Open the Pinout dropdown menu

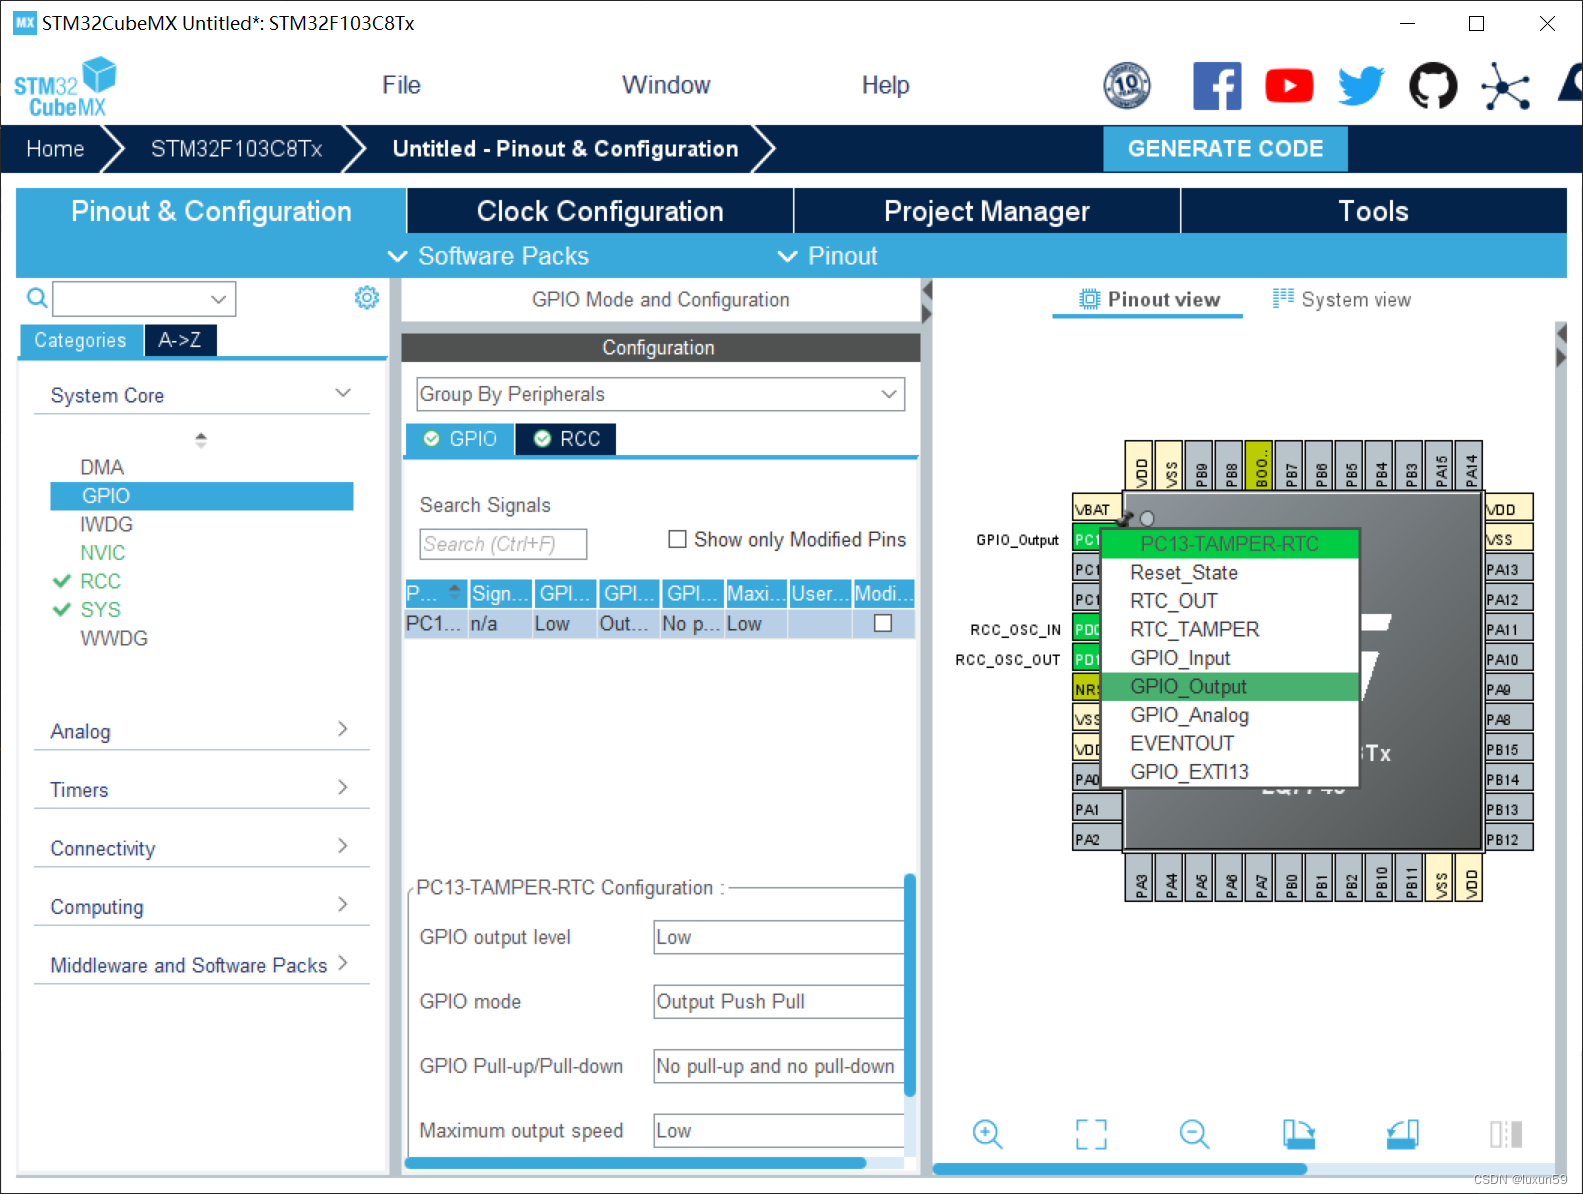827,256
